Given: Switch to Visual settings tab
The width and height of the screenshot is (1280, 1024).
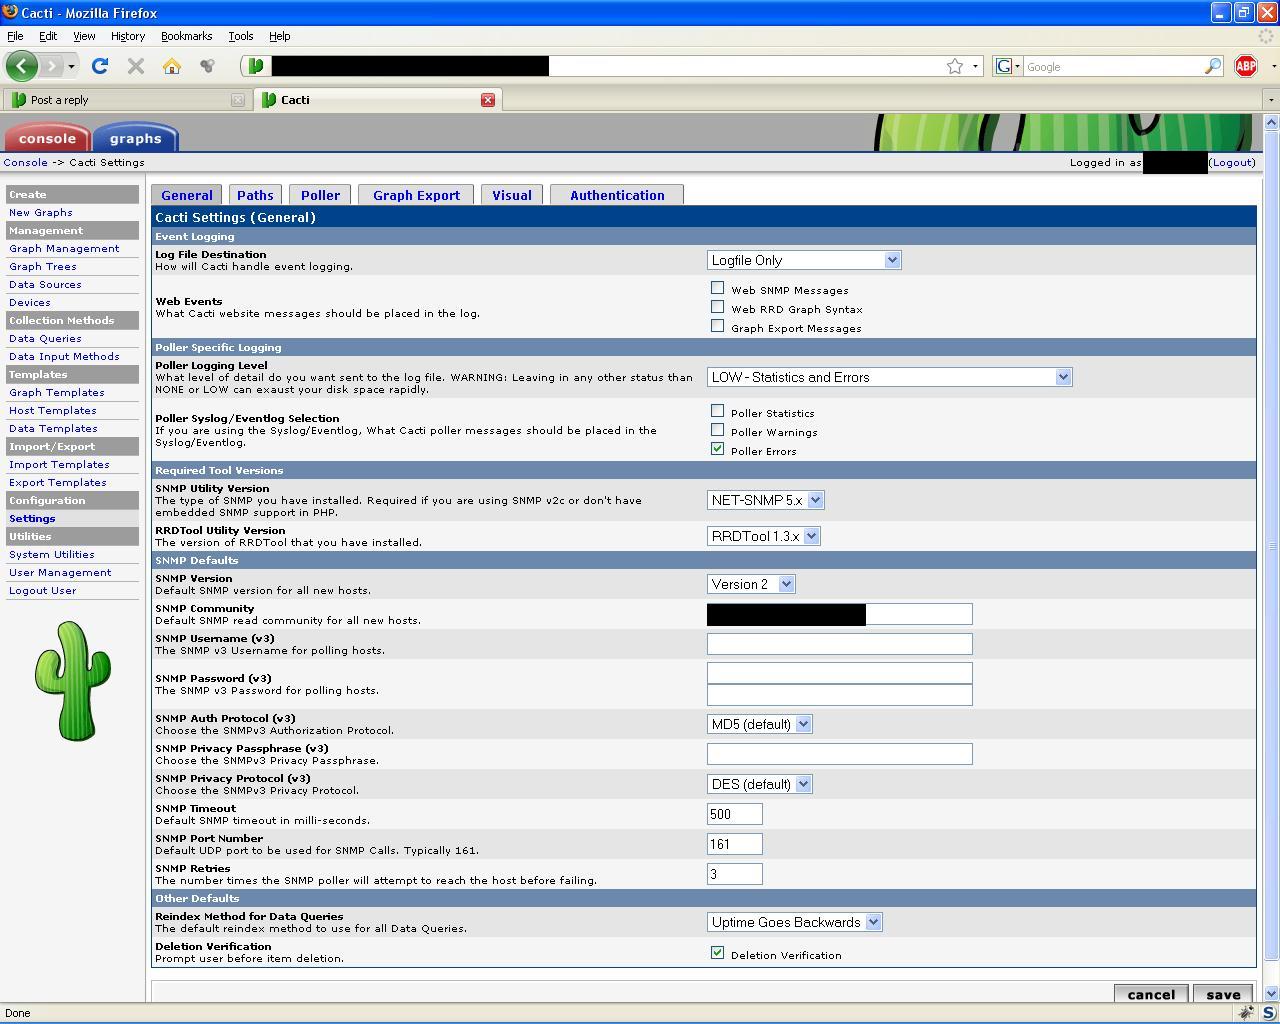Looking at the screenshot, I should click(x=512, y=195).
